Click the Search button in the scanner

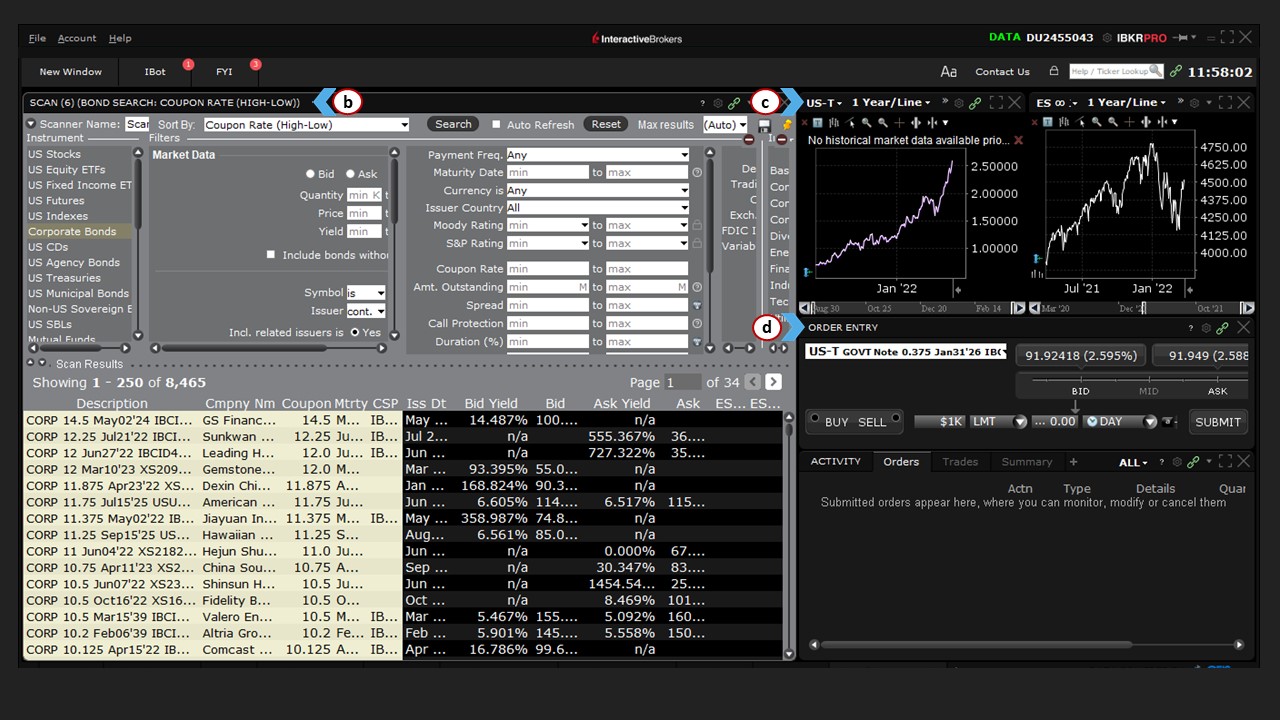(x=452, y=124)
